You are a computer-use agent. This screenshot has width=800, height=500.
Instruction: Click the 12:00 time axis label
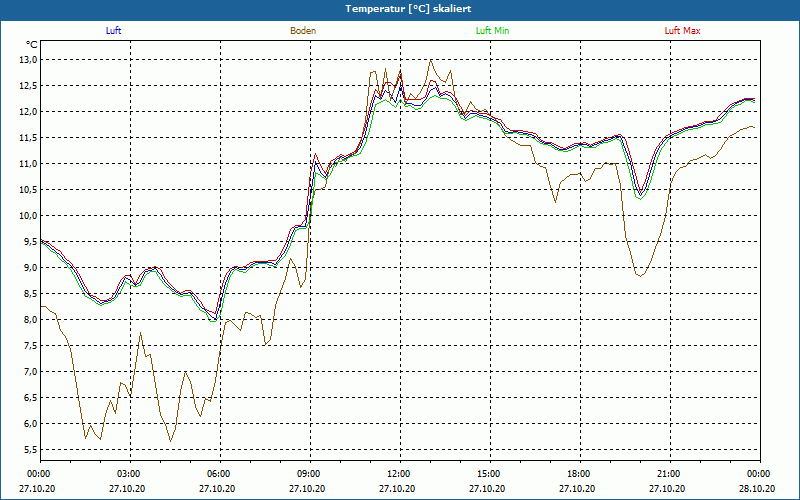[397, 474]
